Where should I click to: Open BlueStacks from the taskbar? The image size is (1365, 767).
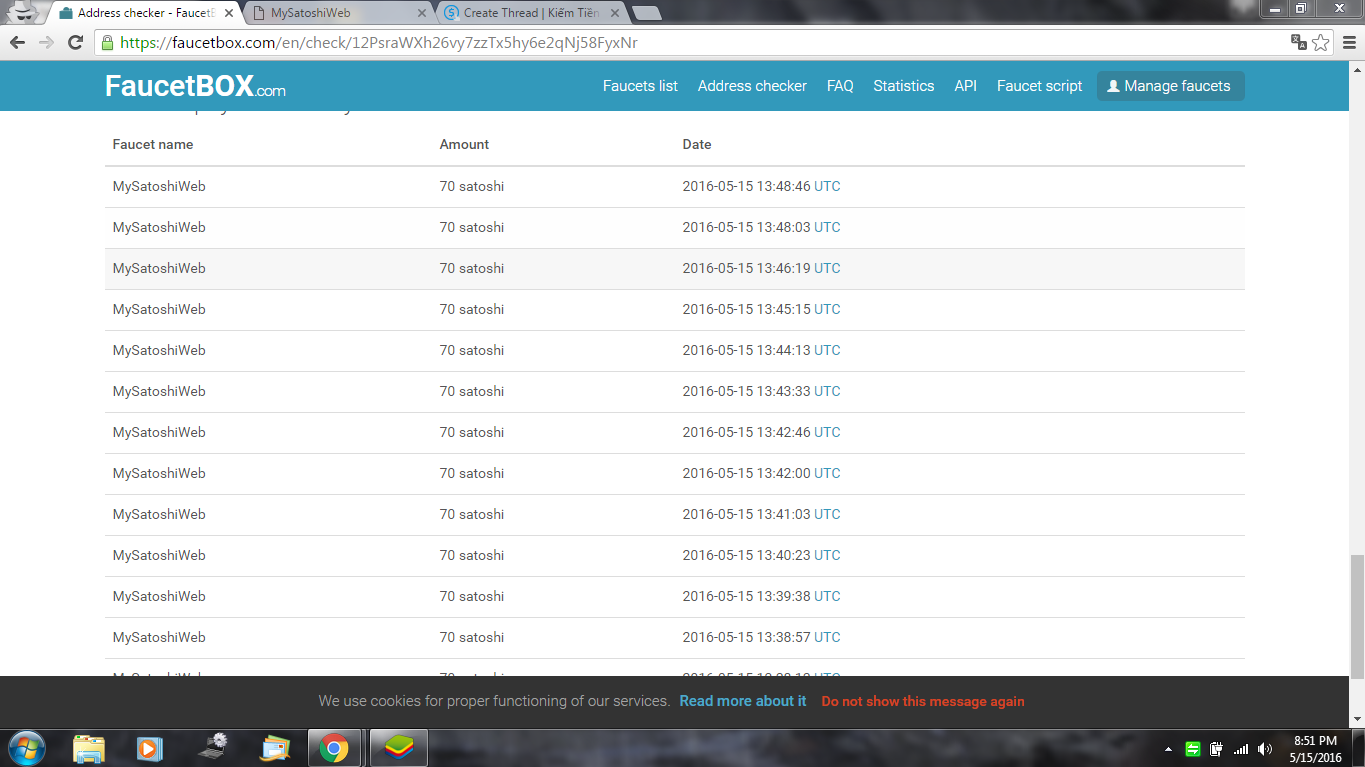(x=399, y=748)
